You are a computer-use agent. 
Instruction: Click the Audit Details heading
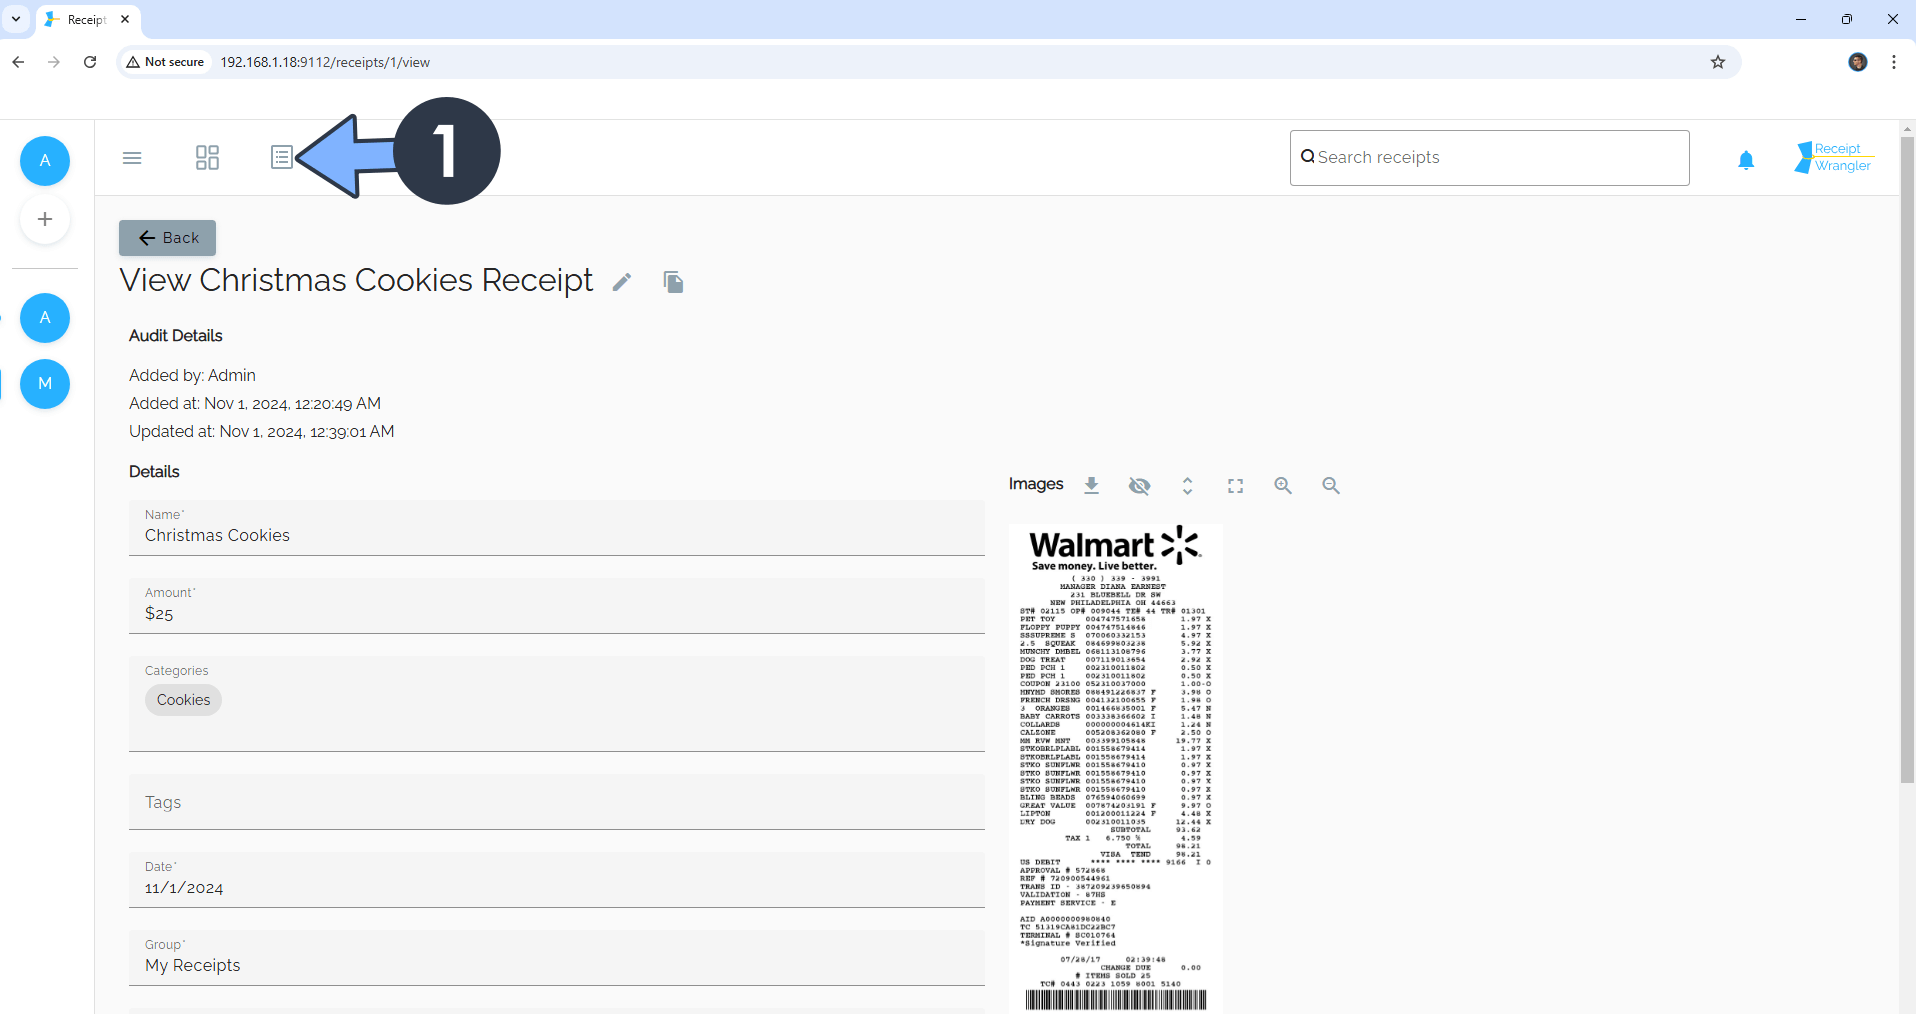[176, 336]
